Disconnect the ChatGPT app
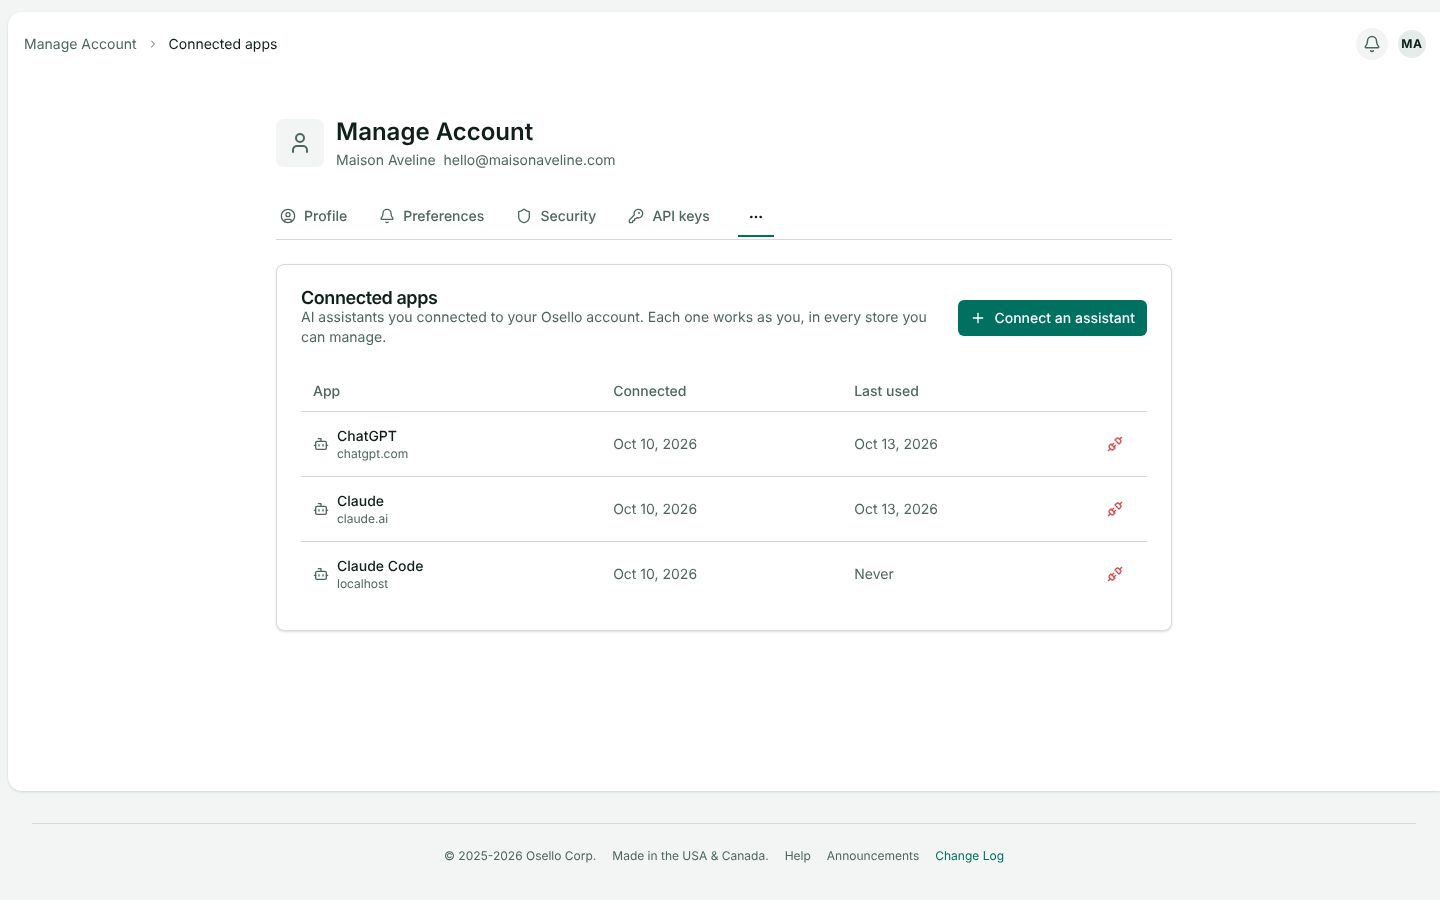This screenshot has width=1440, height=900. pos(1115,444)
